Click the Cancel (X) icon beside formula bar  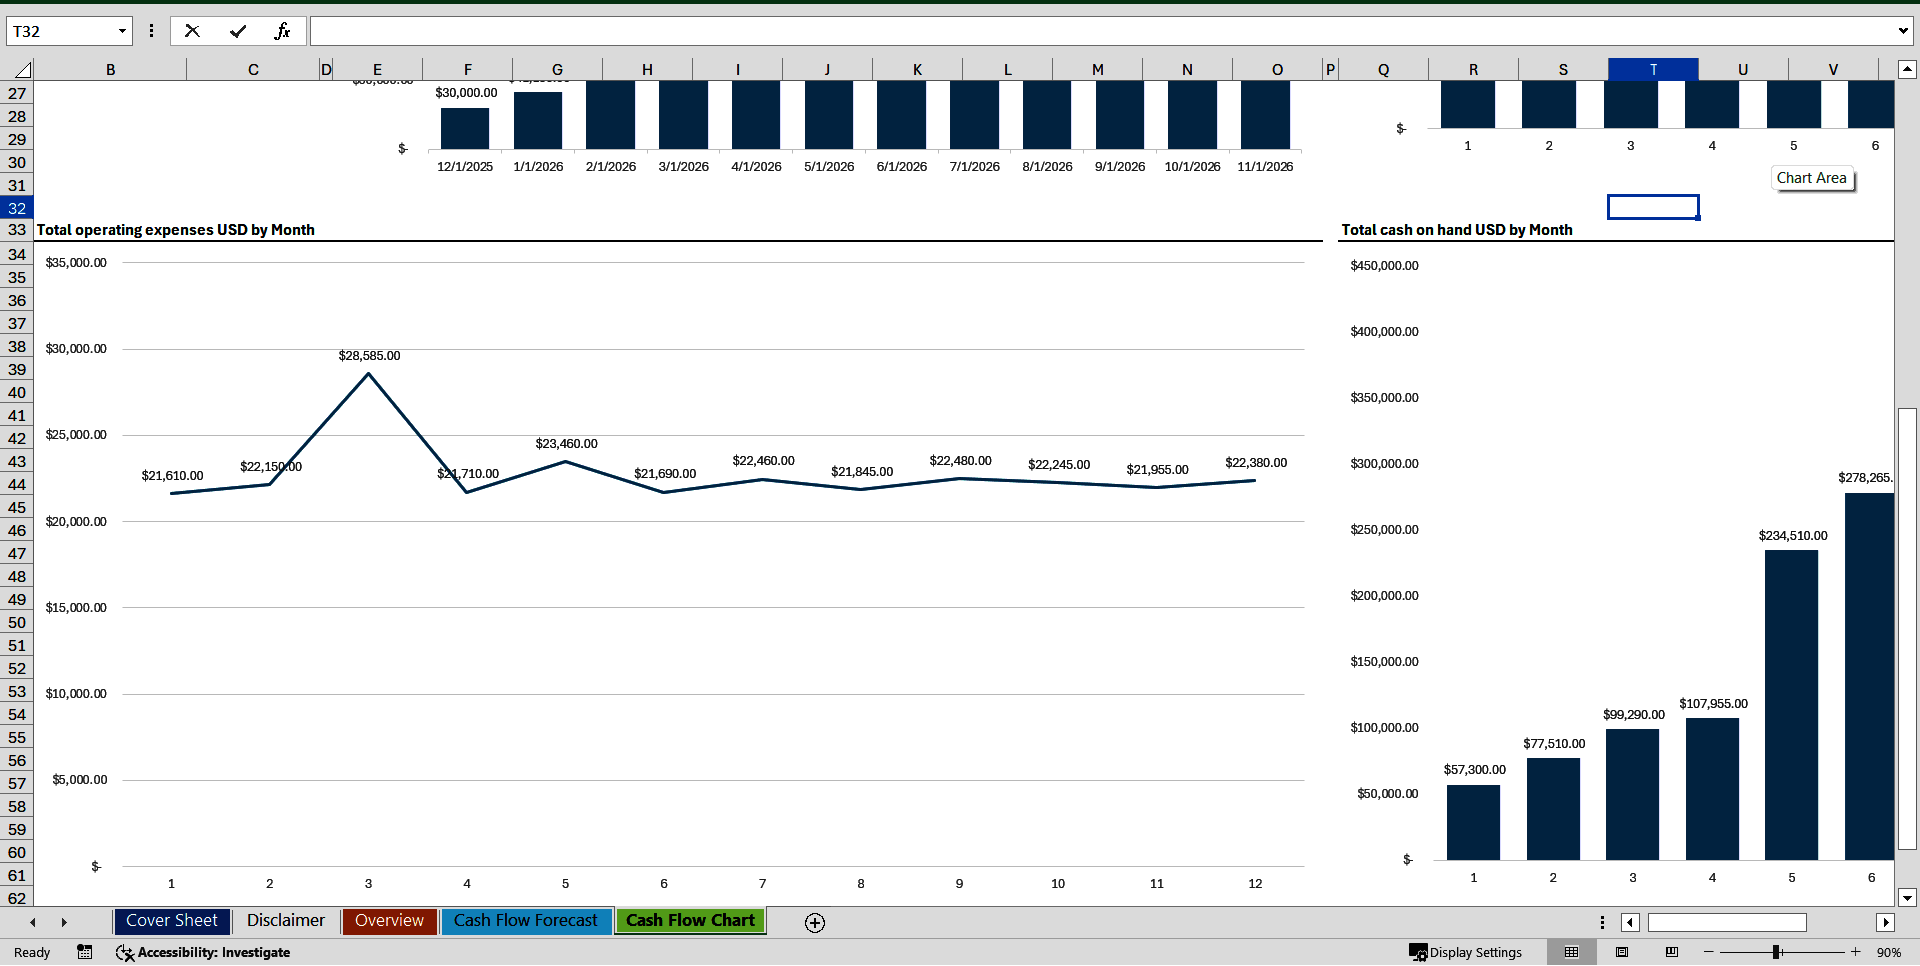click(x=192, y=30)
